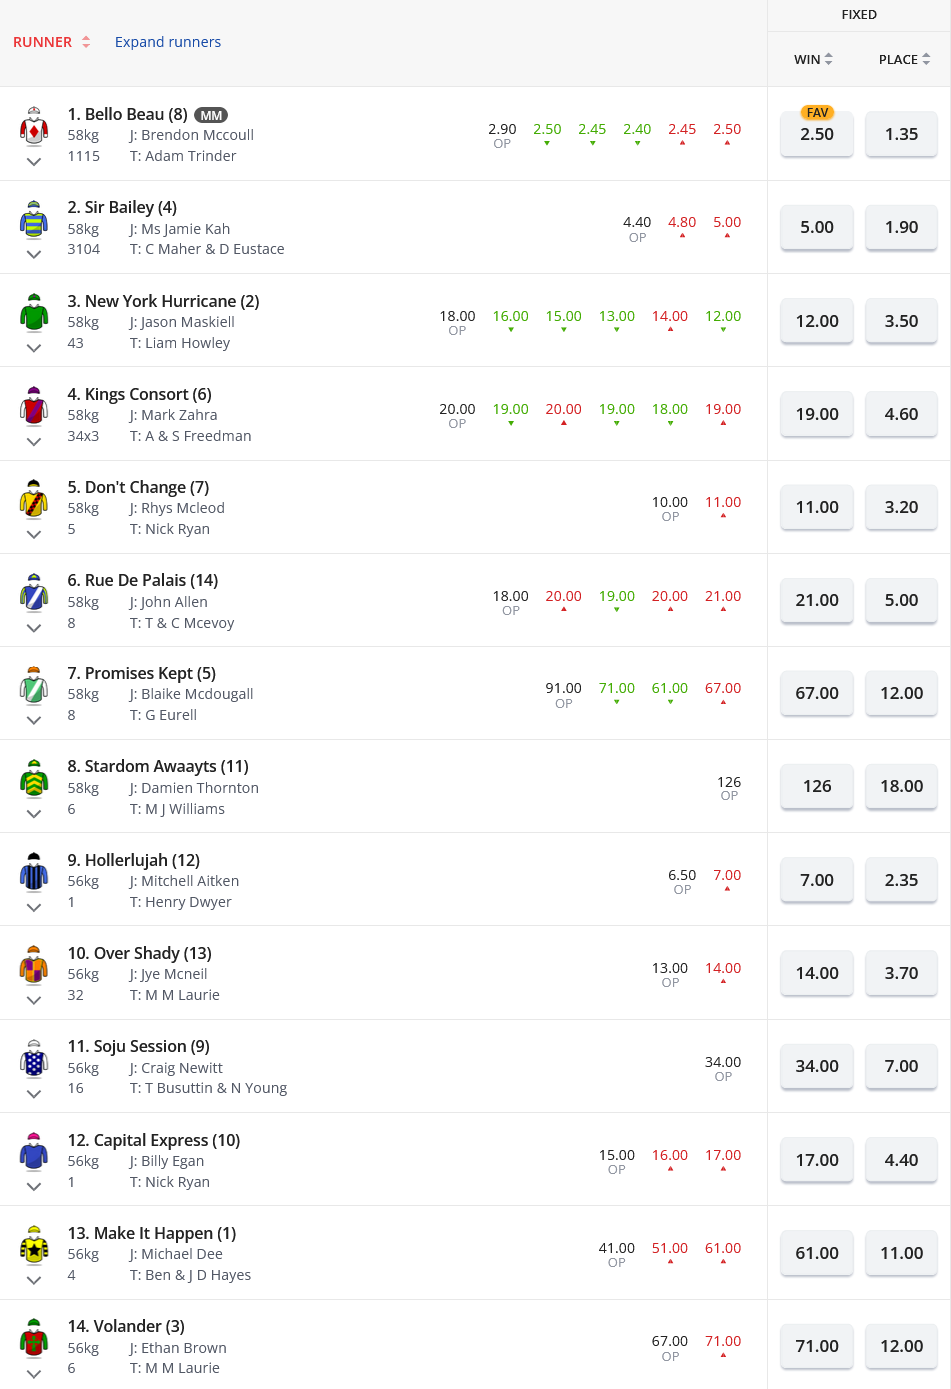Click Hollerlujah striped silks icon

pos(34,871)
